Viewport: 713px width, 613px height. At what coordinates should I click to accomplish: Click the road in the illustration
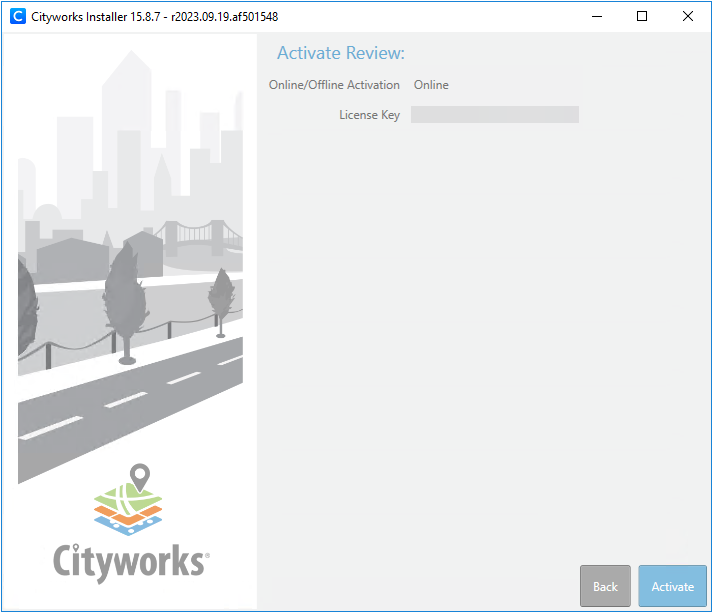pyautogui.click(x=130, y=400)
